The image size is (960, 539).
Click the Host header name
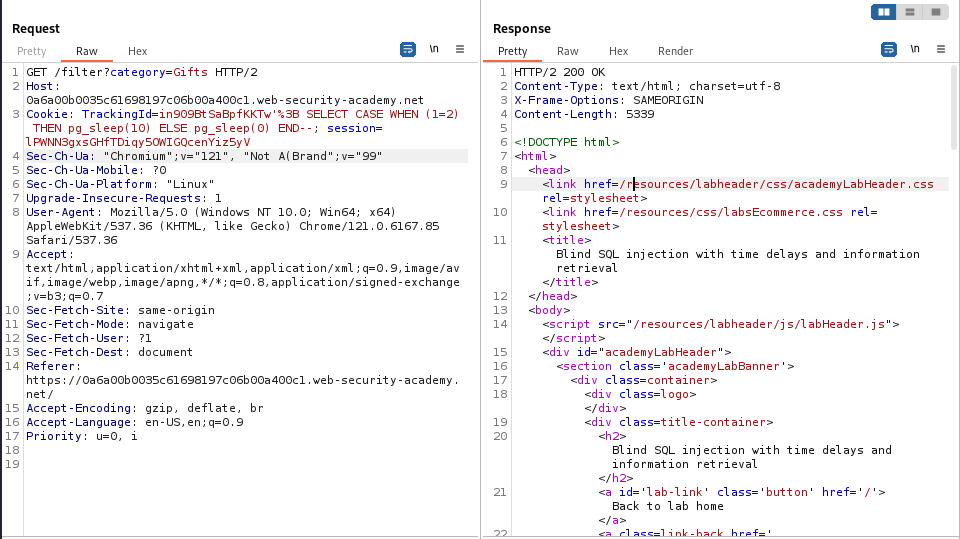tap(40, 86)
